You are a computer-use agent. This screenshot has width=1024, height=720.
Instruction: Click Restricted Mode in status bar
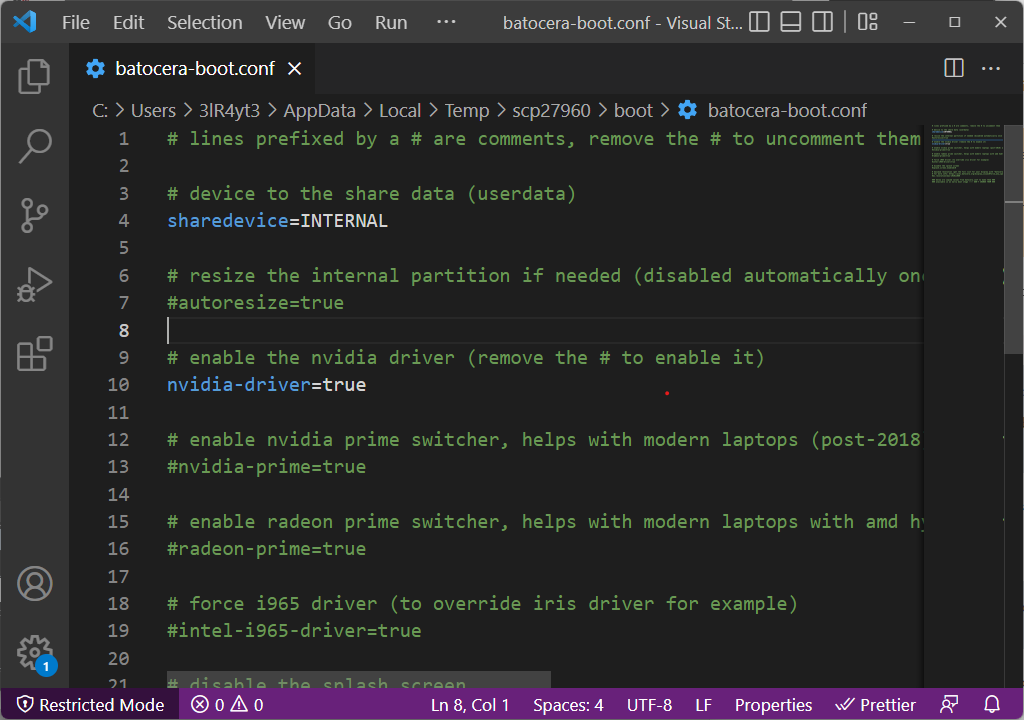pos(90,704)
